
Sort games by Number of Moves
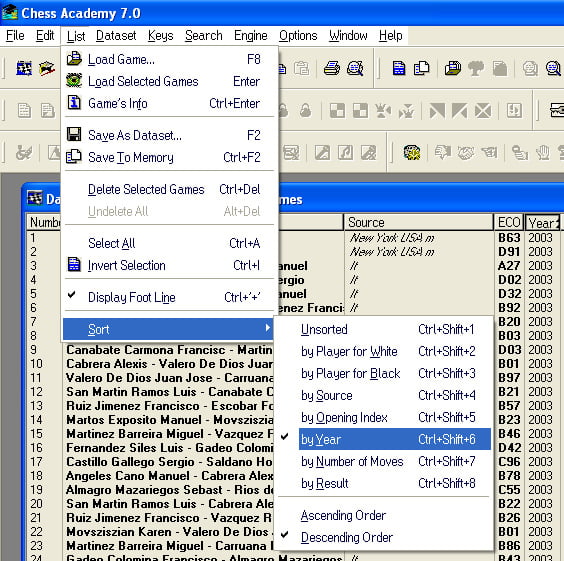pyautogui.click(x=385, y=461)
